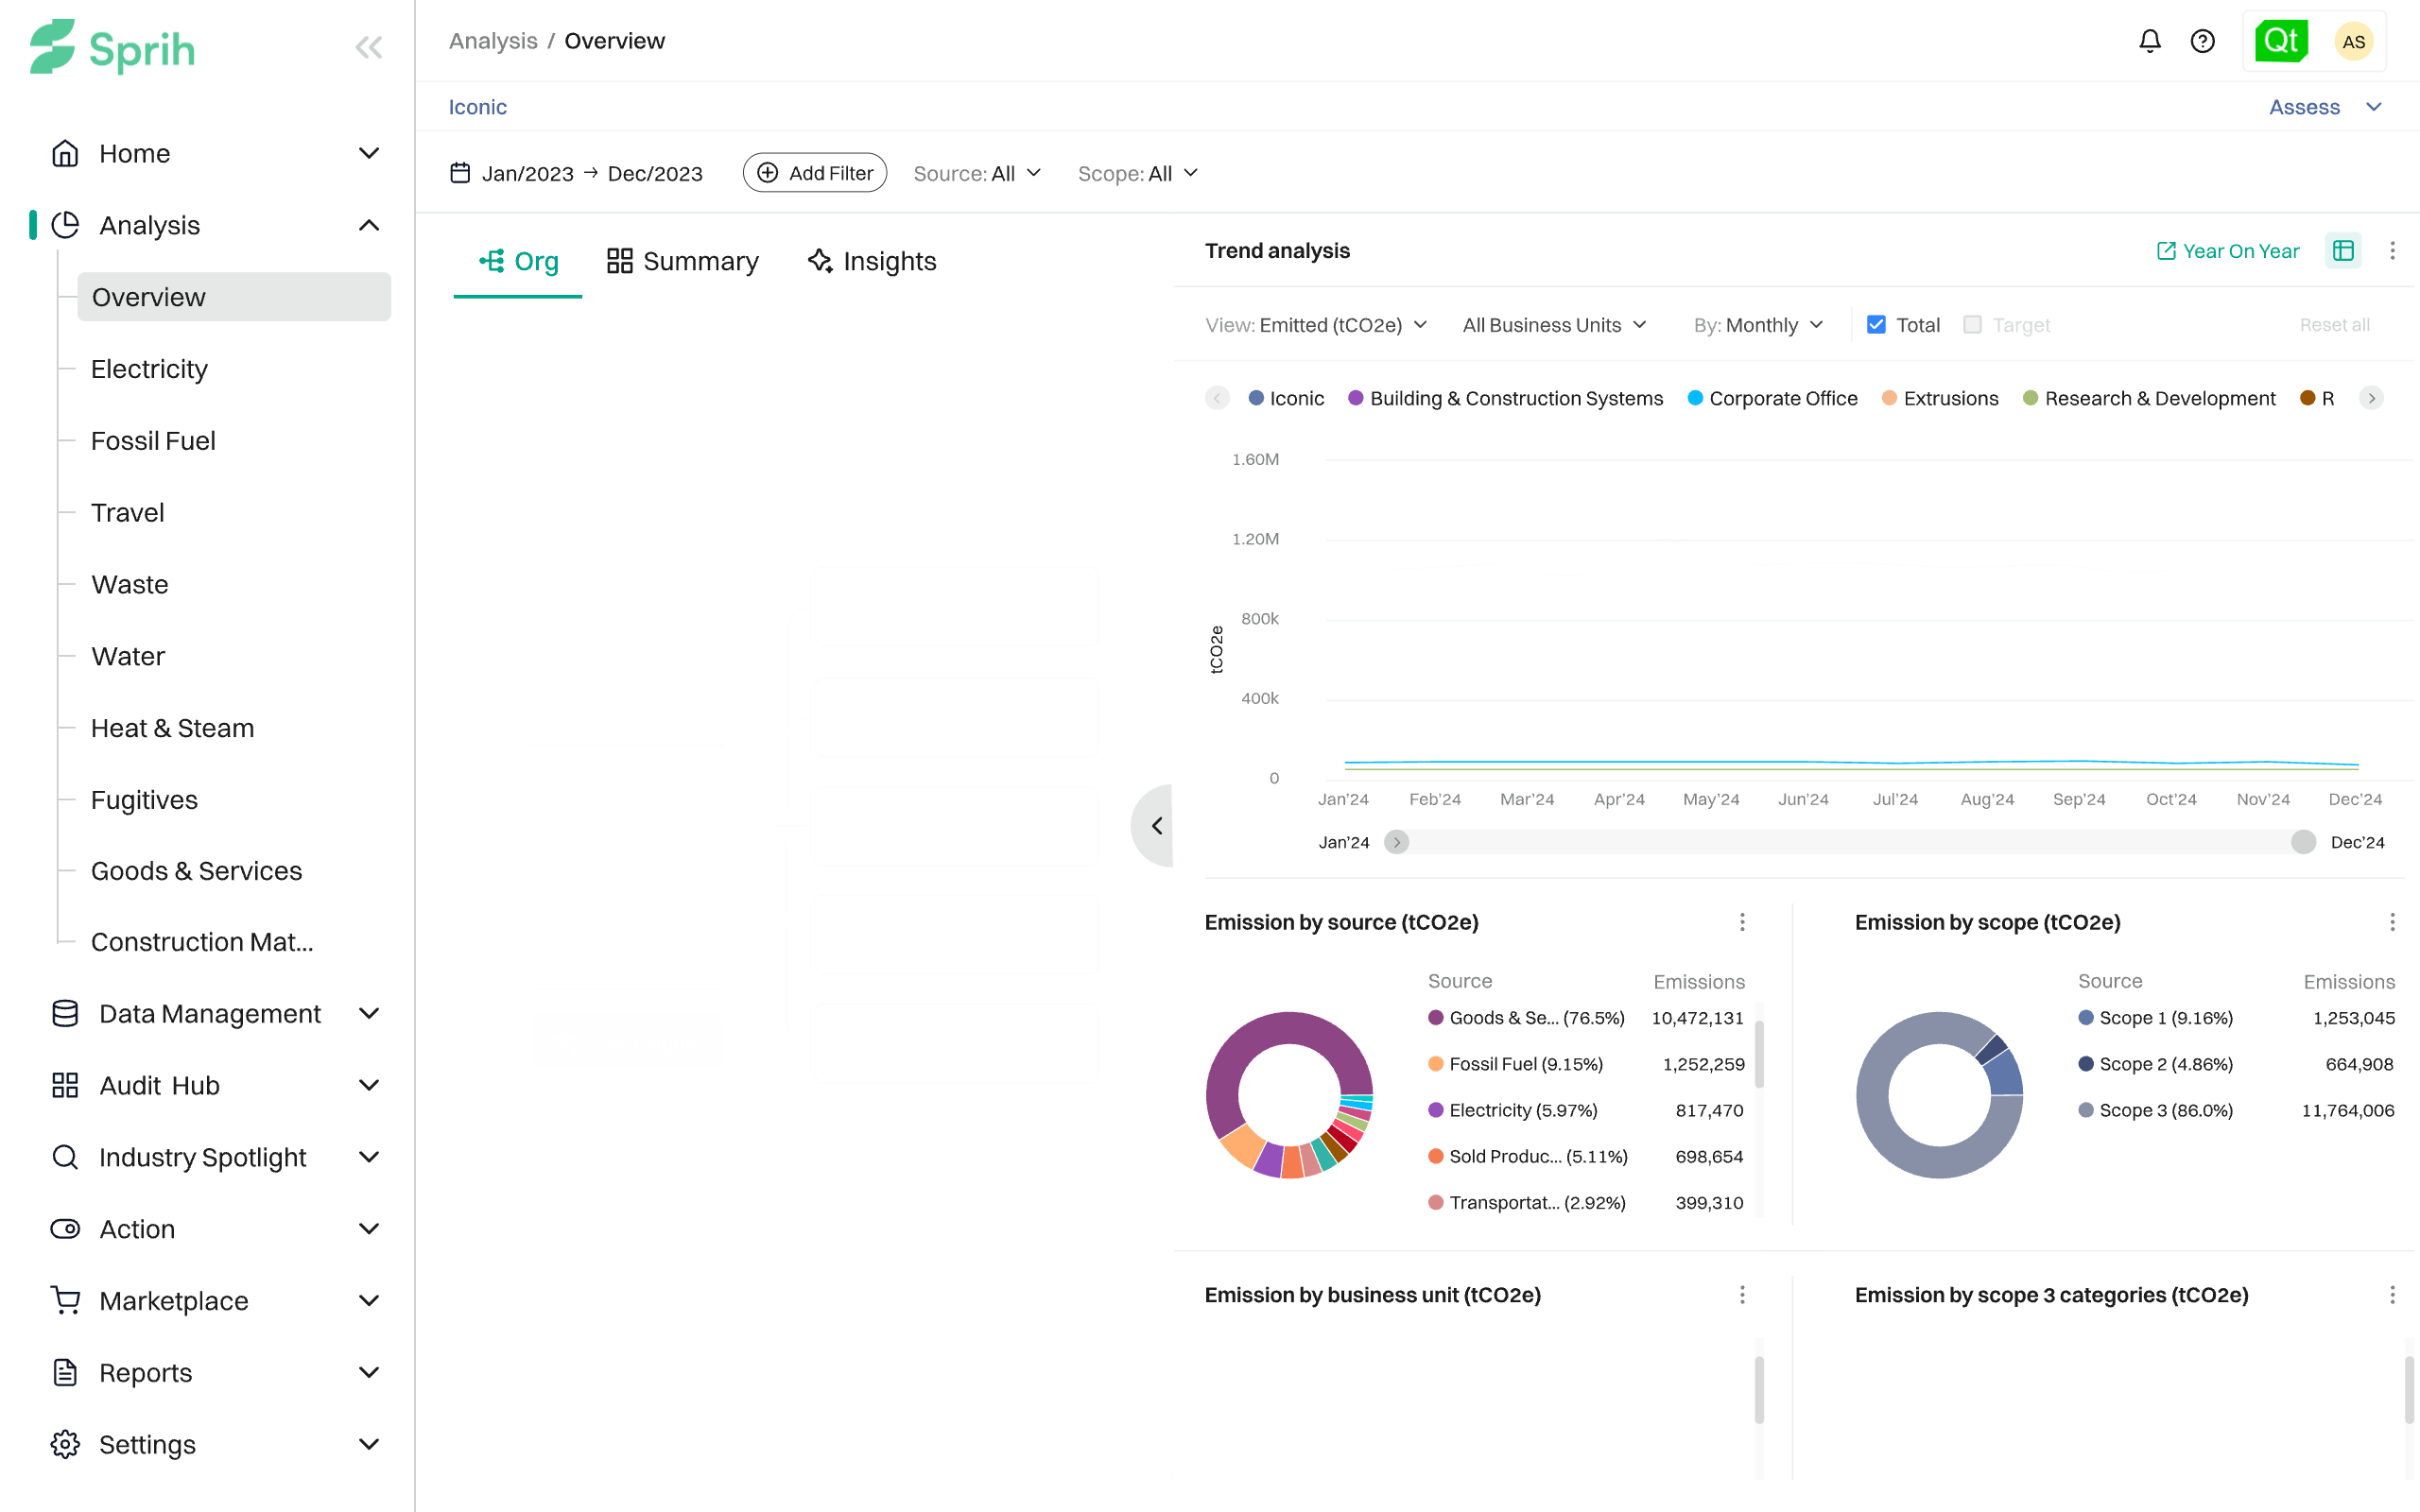Open notifications bell
This screenshot has width=2420, height=1512.
2149,41
